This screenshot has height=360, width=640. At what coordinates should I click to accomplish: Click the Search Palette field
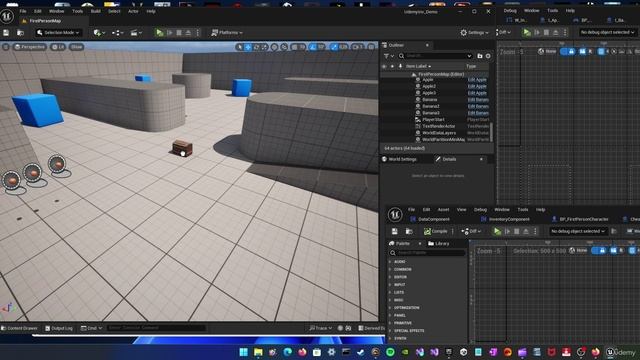[428, 253]
